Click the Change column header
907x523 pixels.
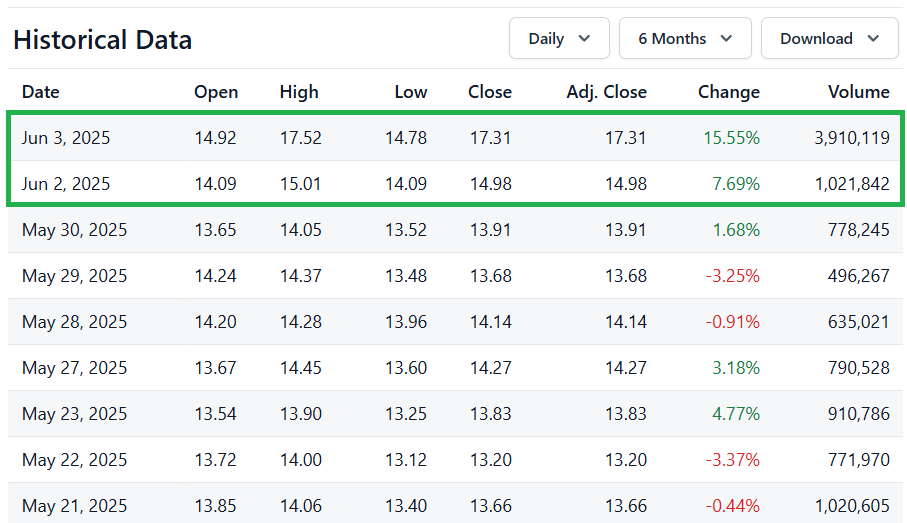[x=729, y=92]
